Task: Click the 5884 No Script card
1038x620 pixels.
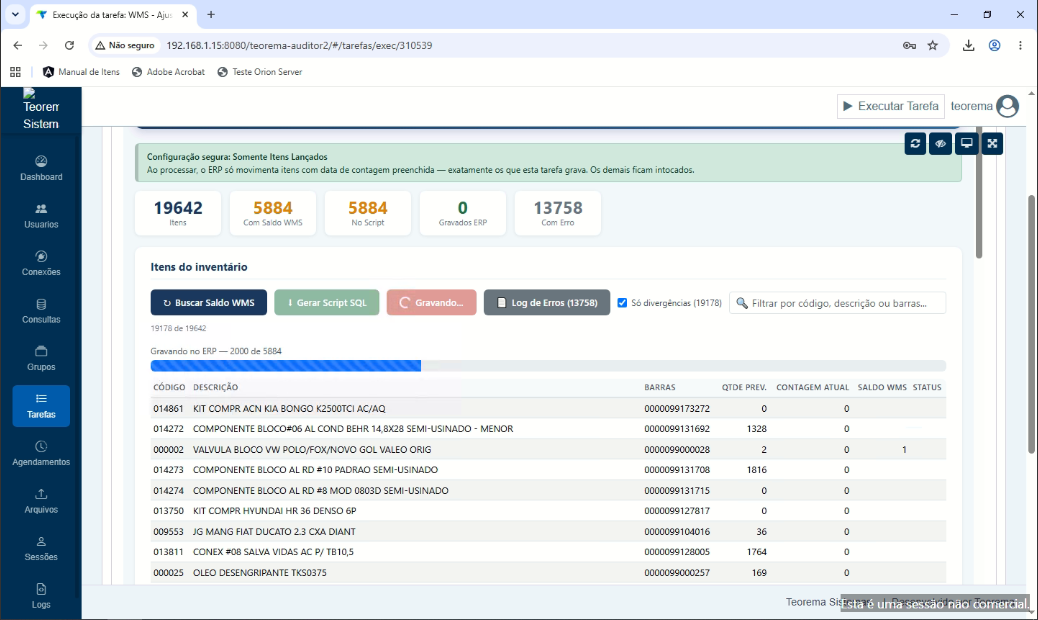Action: (367, 213)
